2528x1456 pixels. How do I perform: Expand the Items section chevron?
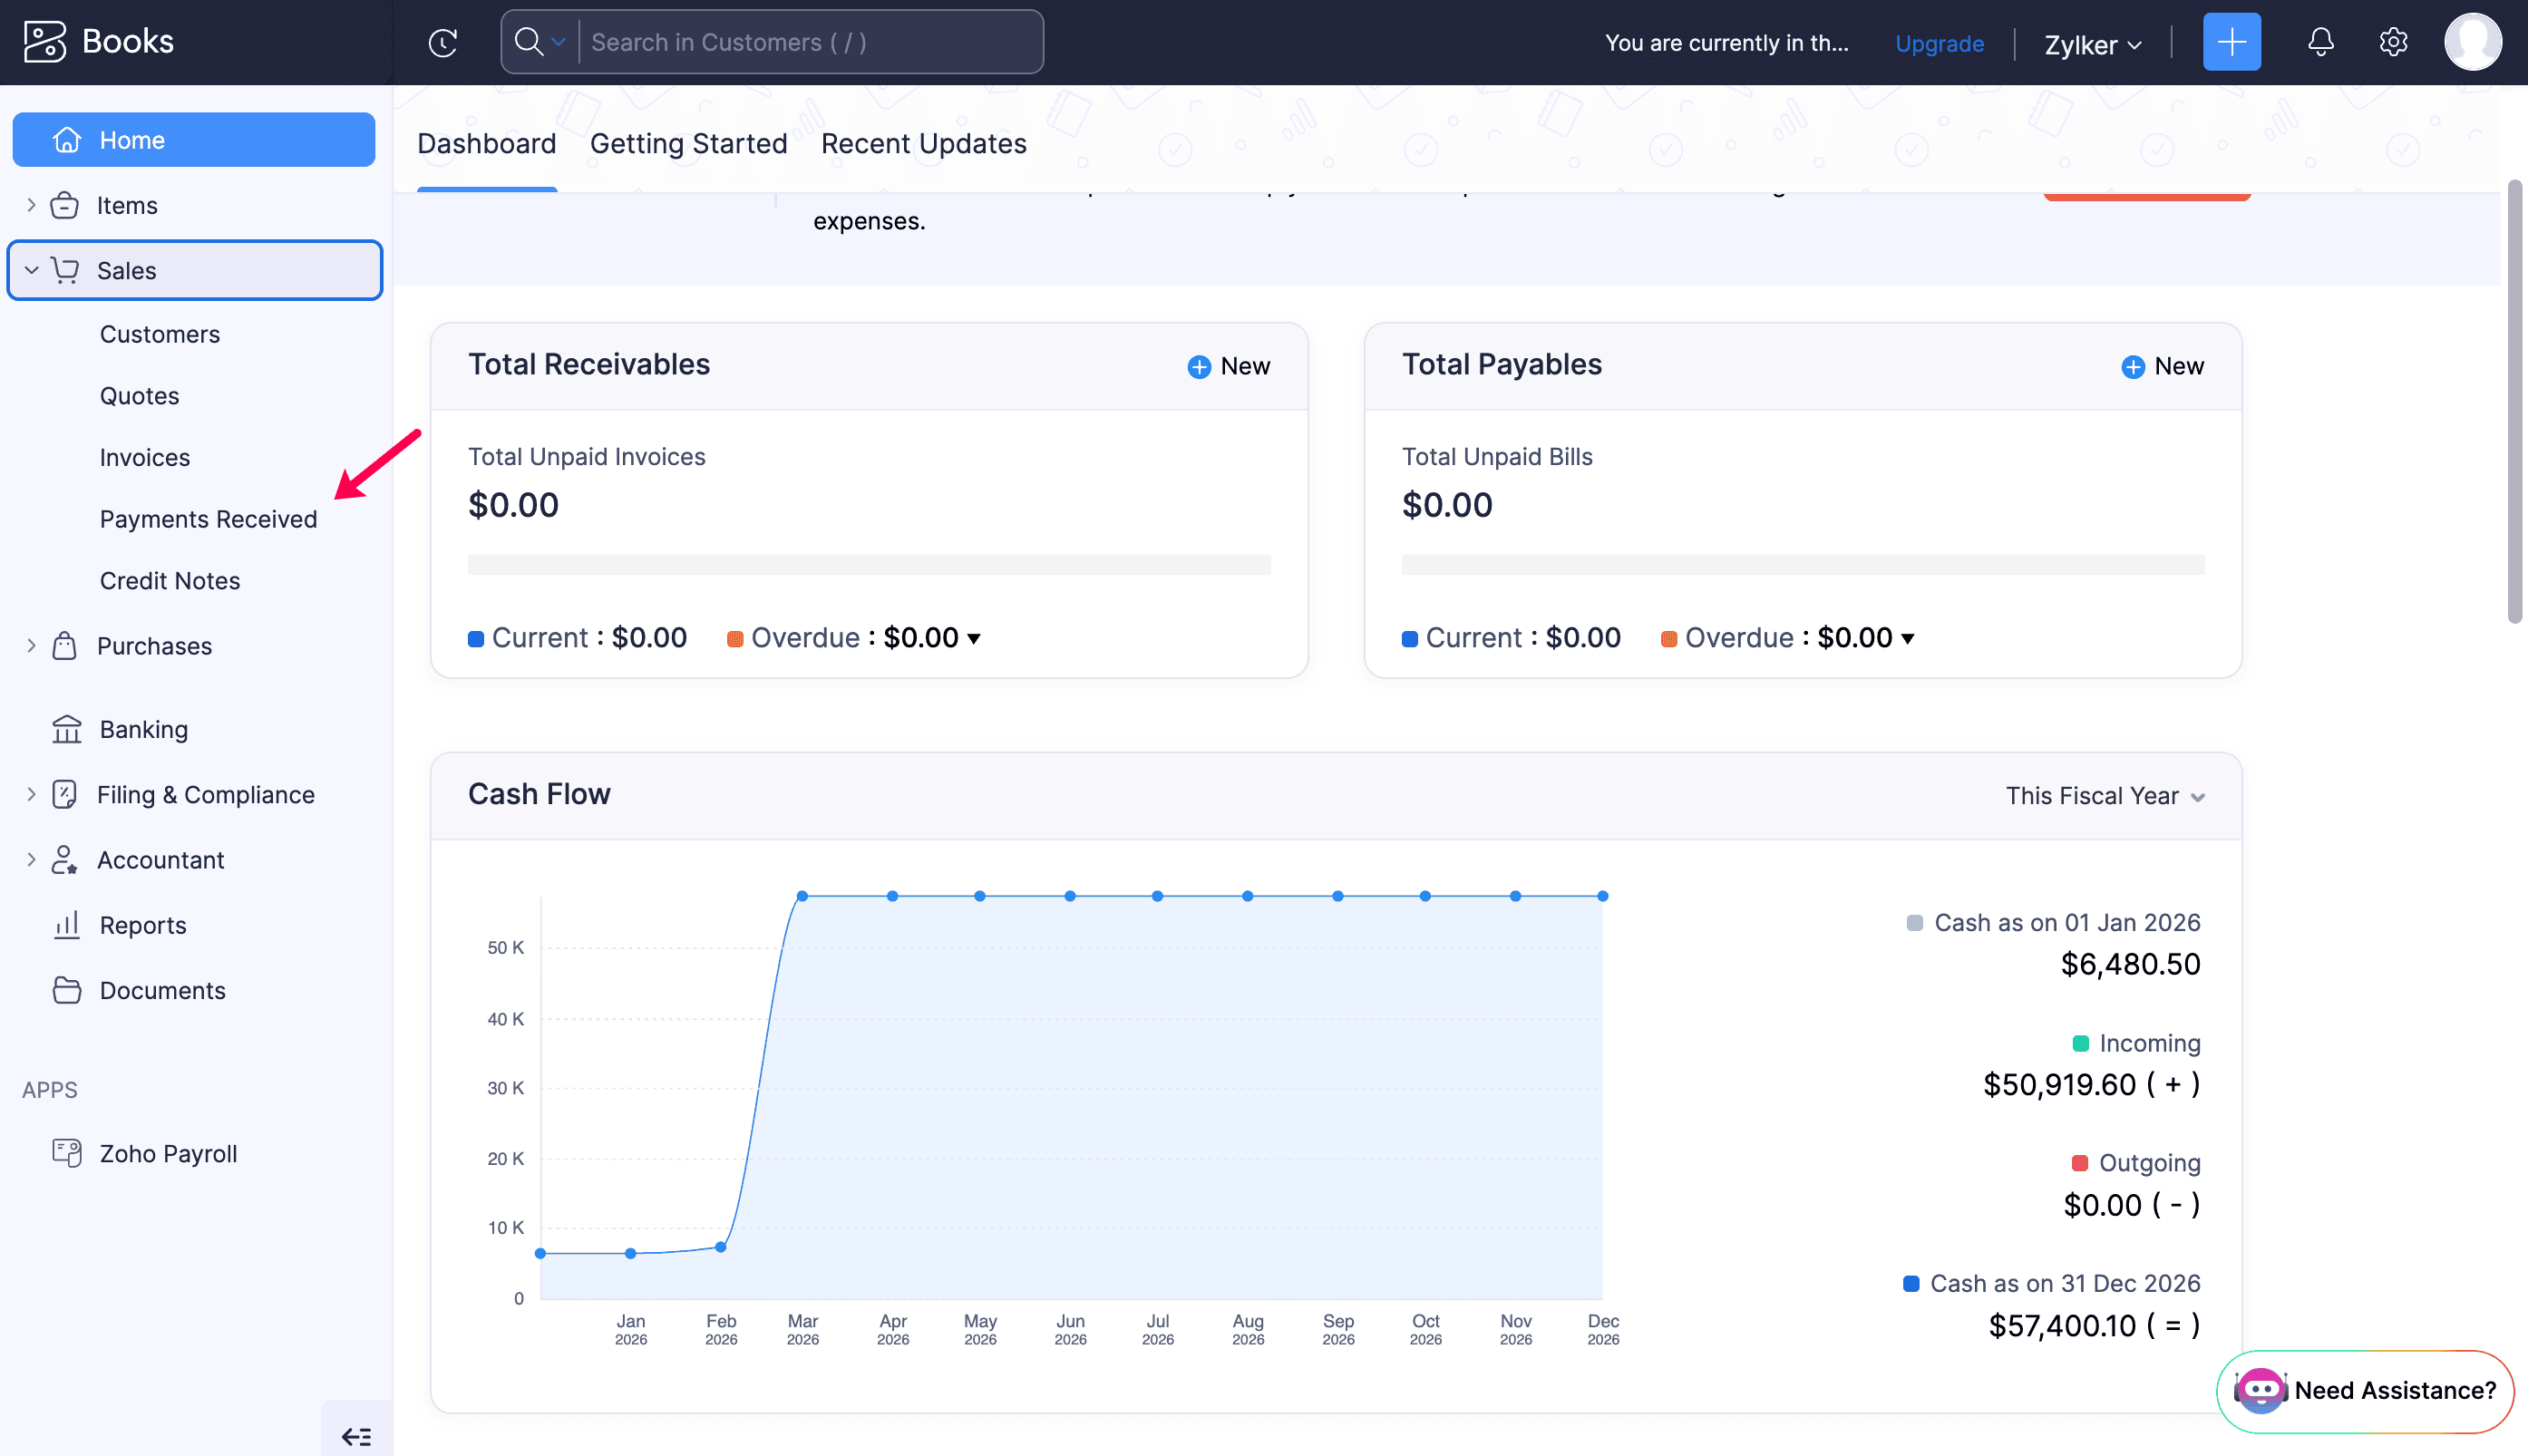point(31,205)
